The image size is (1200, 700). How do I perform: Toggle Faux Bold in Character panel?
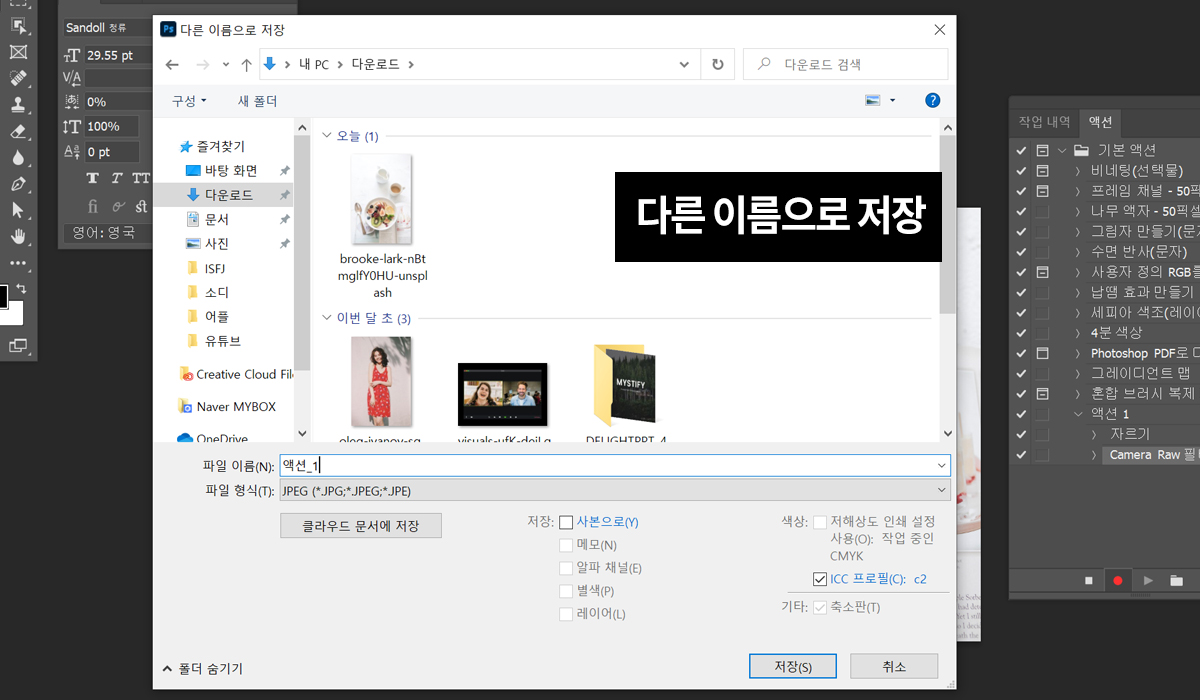93,178
